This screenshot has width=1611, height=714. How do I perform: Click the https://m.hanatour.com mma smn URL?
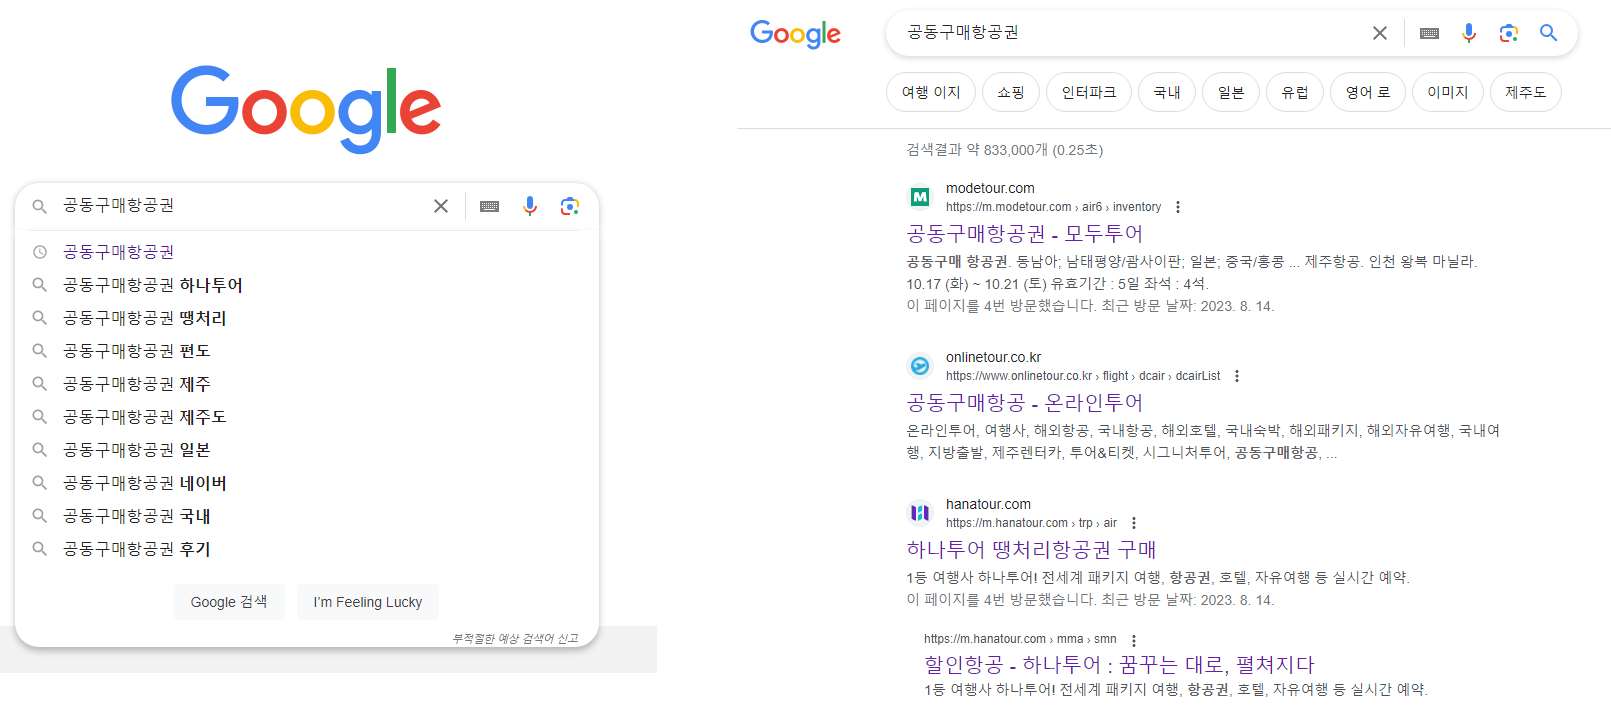[x=1020, y=639]
